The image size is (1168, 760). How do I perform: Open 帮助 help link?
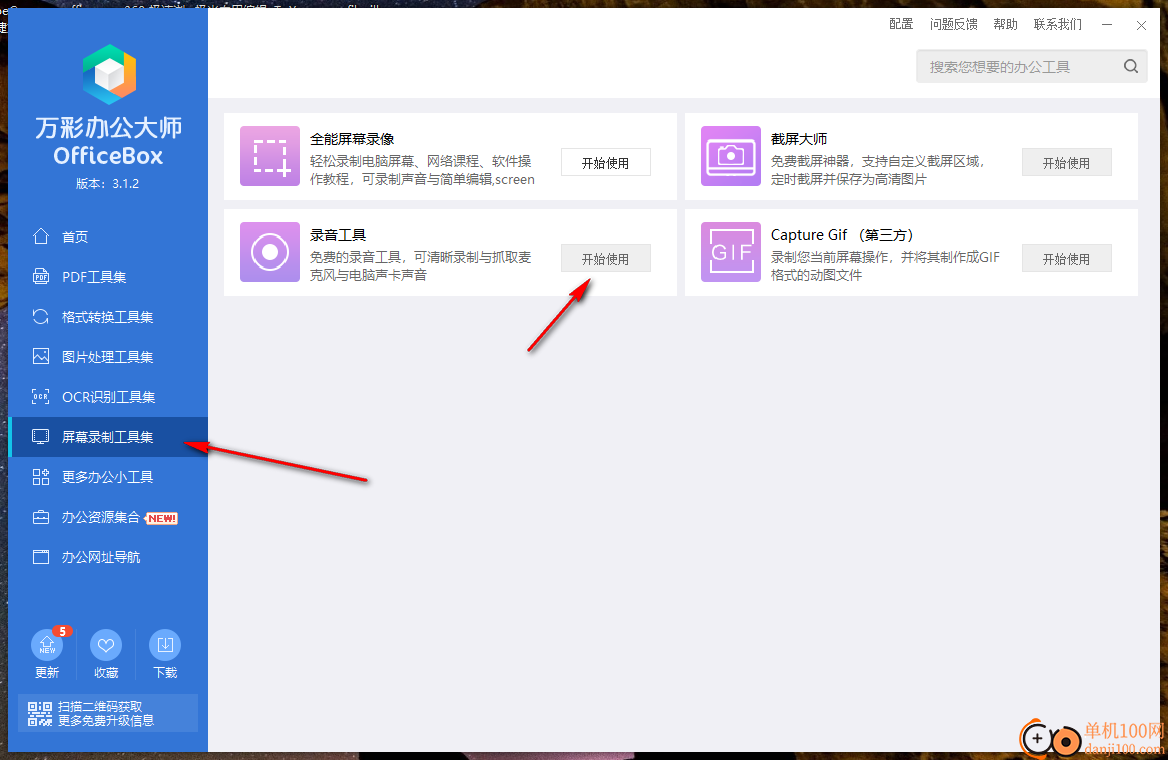coord(1006,24)
